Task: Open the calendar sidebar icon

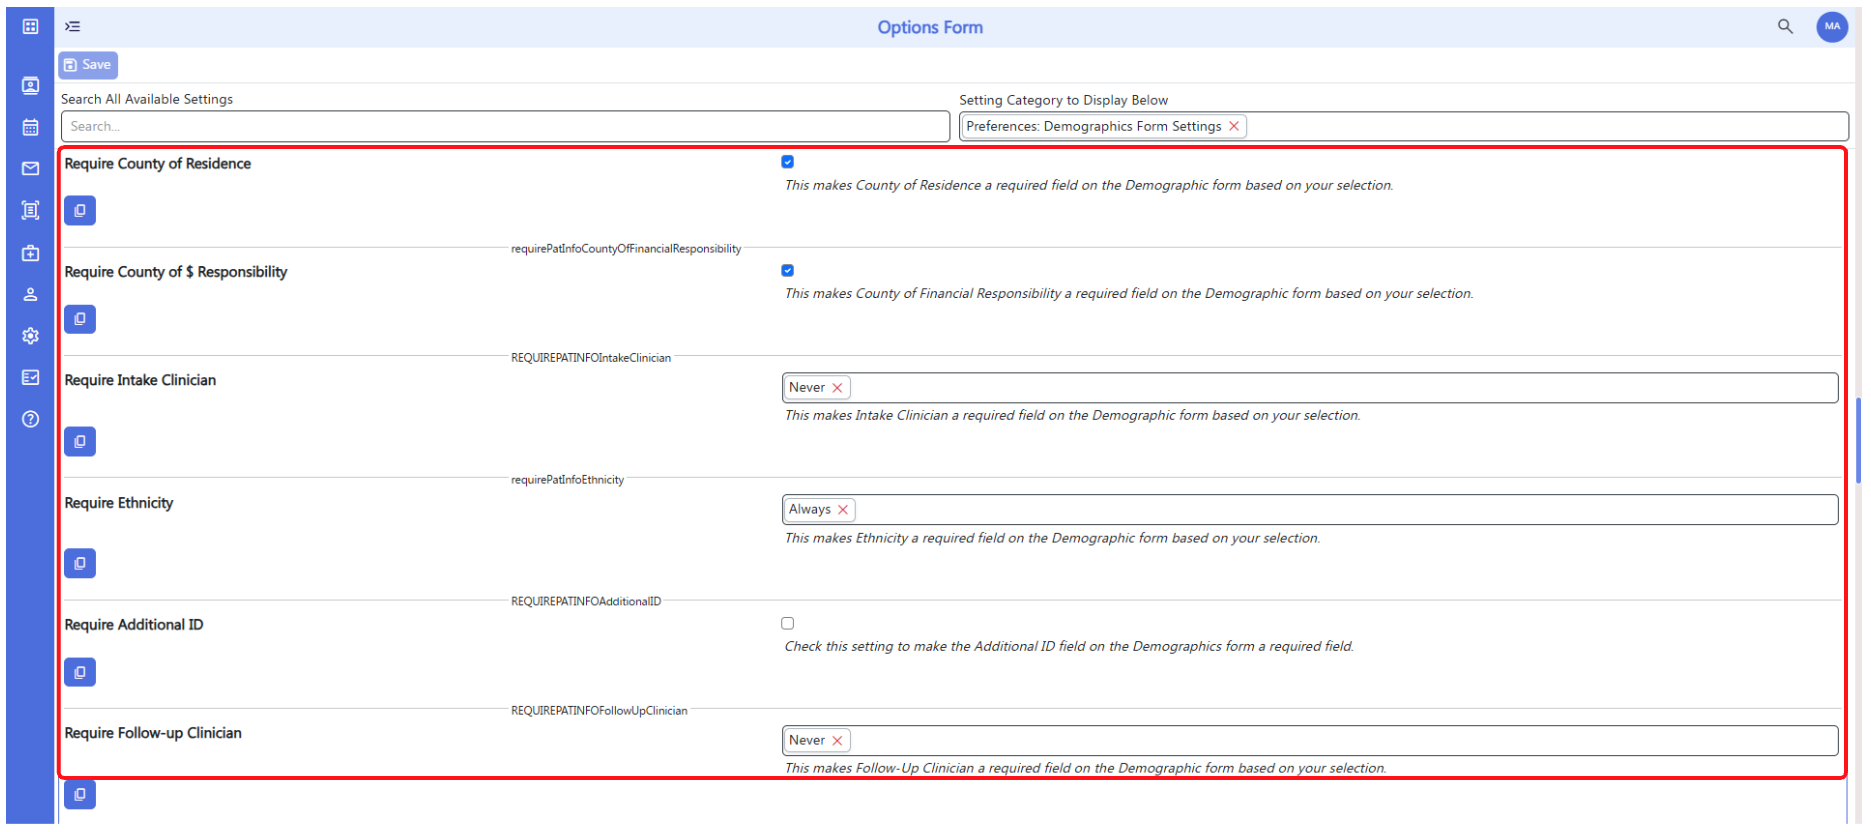Action: point(30,127)
